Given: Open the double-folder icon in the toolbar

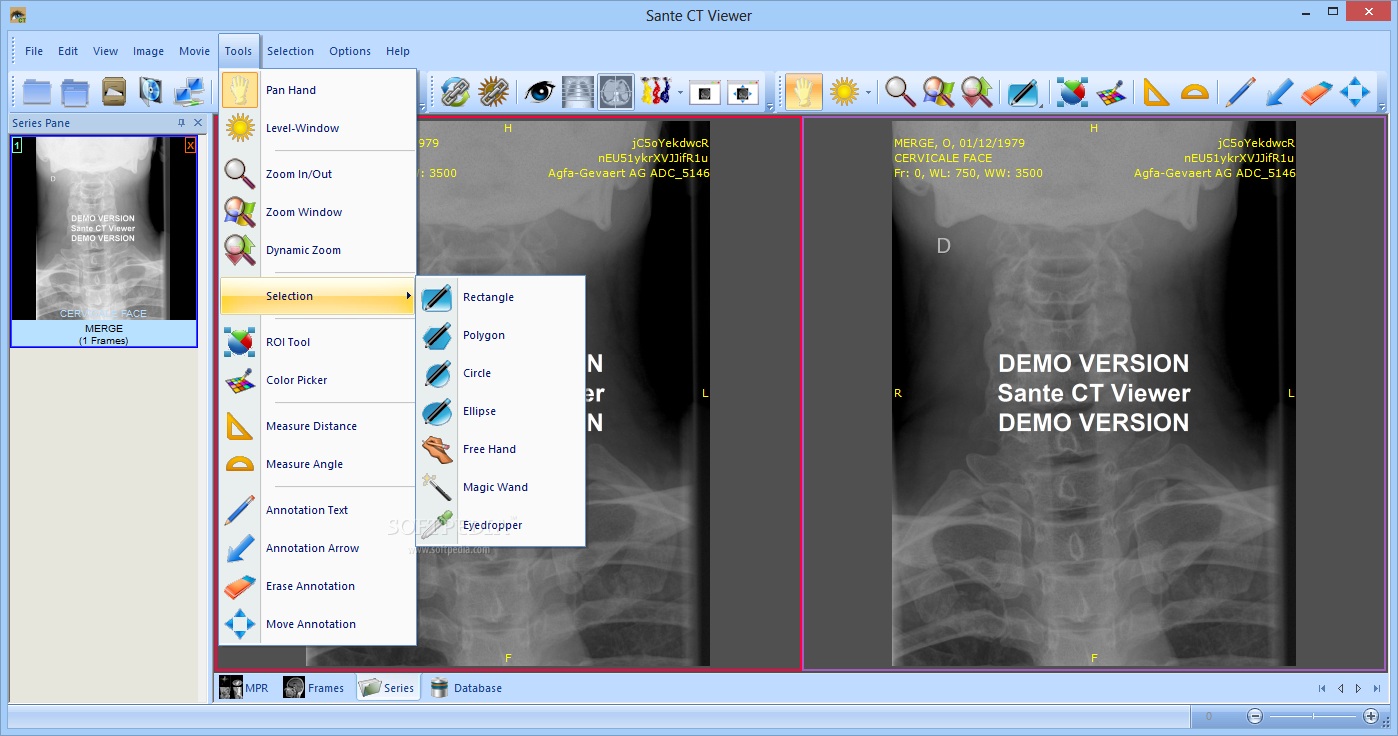Looking at the screenshot, I should tap(75, 92).
